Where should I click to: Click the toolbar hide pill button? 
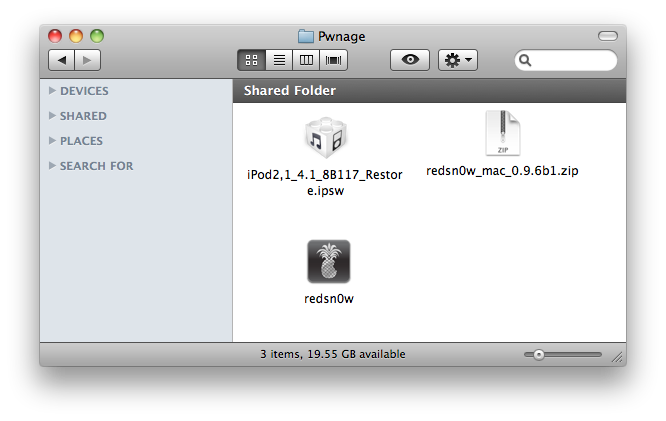tap(607, 36)
